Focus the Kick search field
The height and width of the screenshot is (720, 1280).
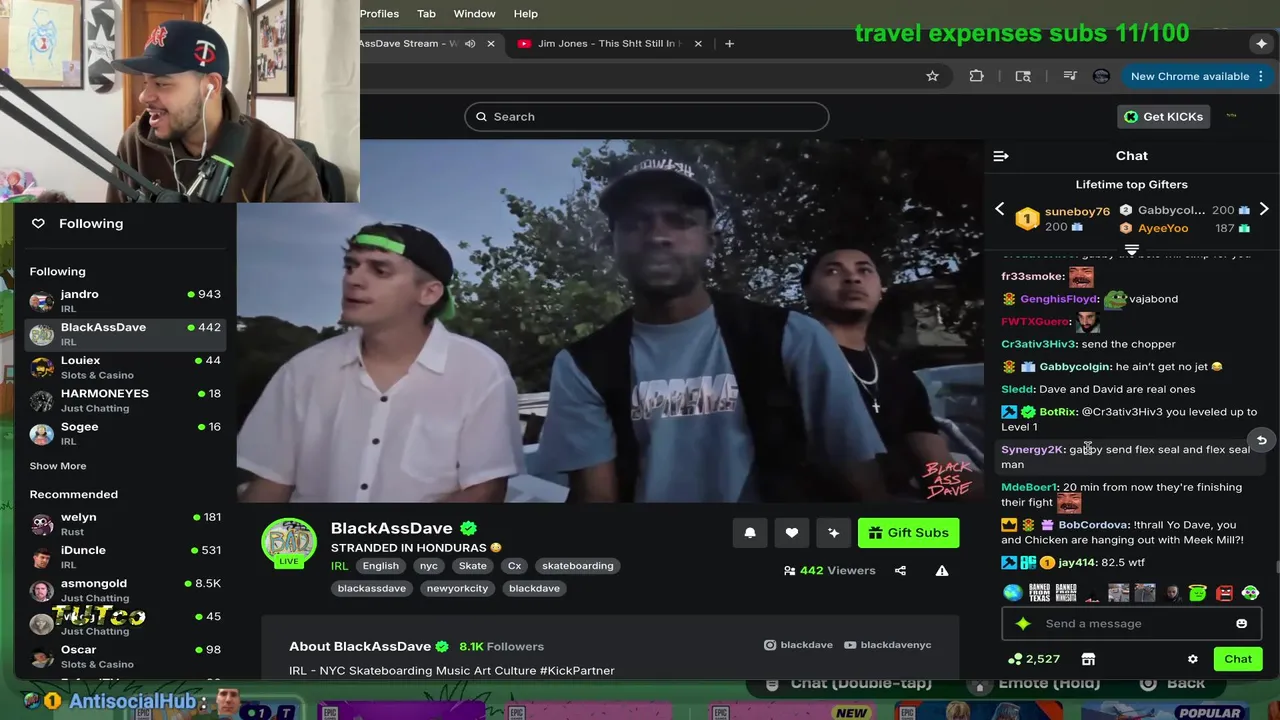(x=646, y=117)
